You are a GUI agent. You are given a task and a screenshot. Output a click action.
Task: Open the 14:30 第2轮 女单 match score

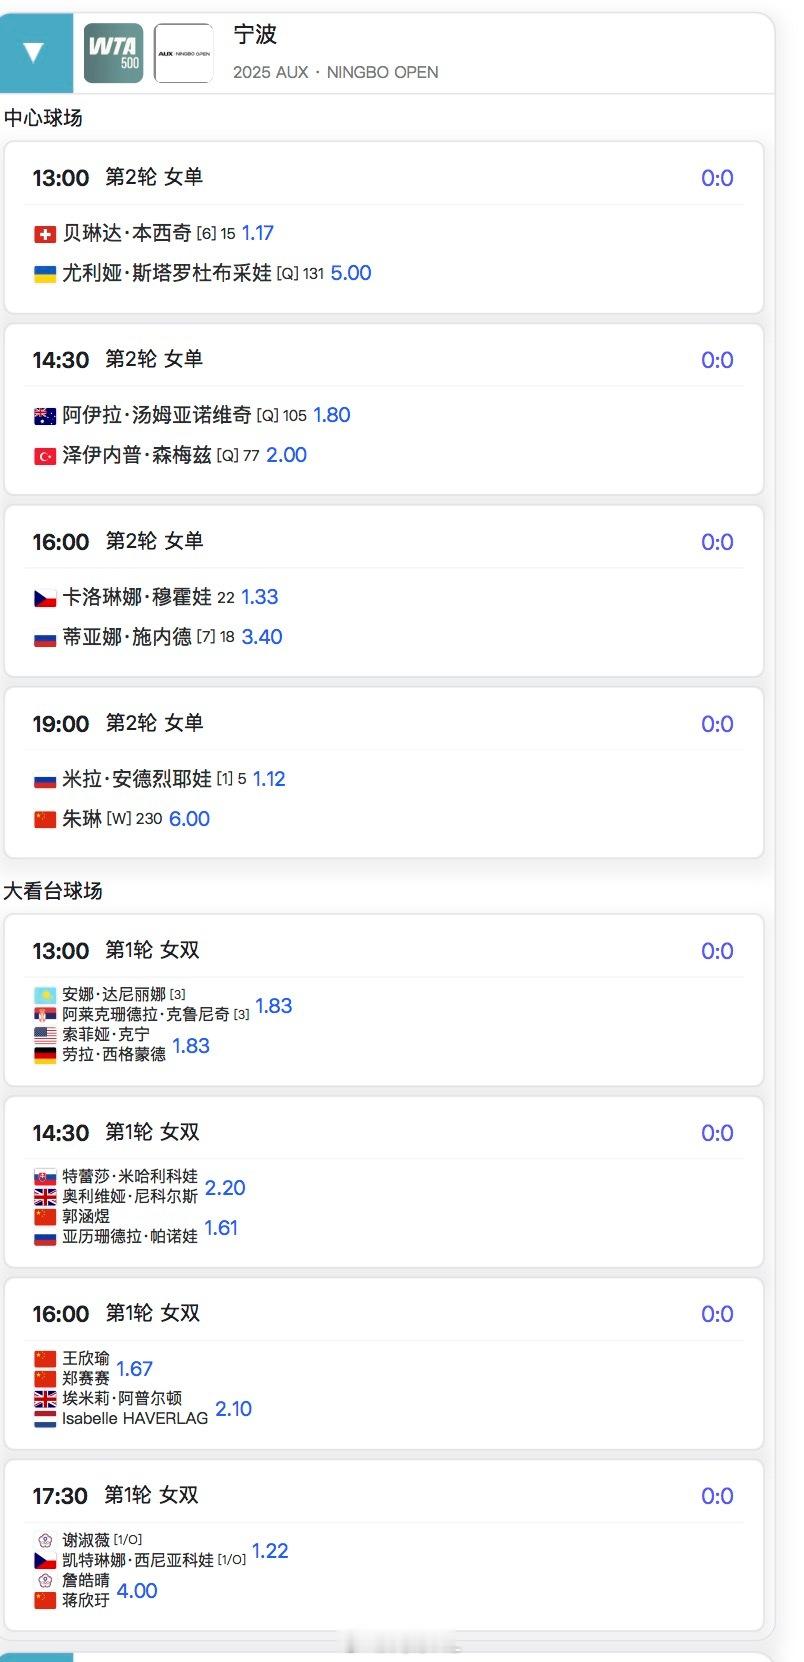(x=717, y=360)
